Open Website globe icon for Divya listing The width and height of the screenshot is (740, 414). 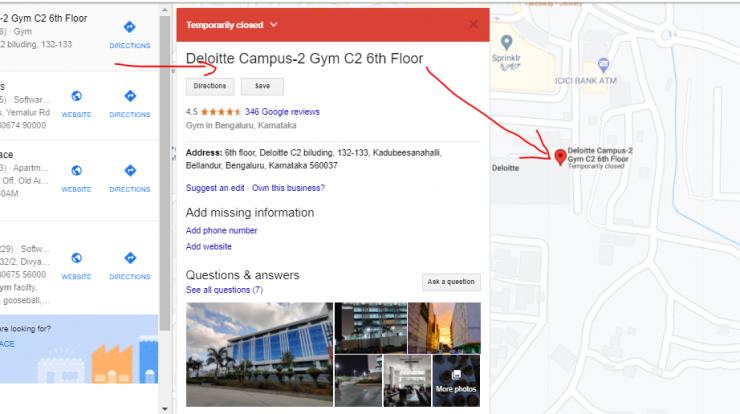tap(76, 258)
